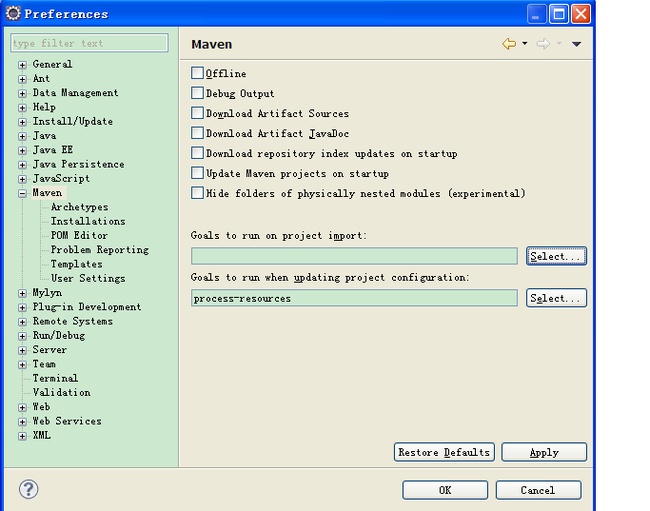Expand the Remote Systems node
Screen dimensions: 650x511
pos(22,322)
